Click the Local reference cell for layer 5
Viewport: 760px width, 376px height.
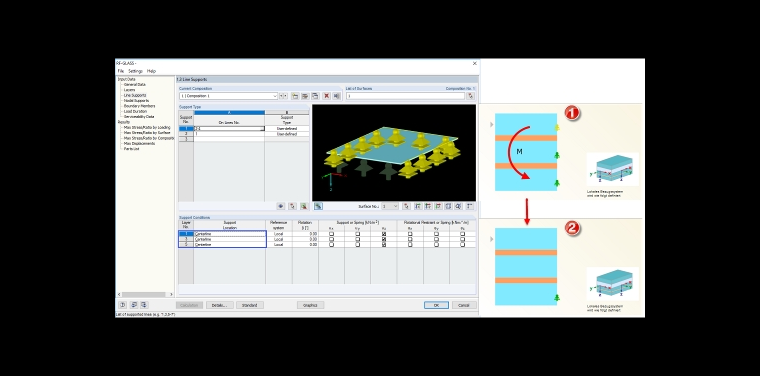click(279, 245)
